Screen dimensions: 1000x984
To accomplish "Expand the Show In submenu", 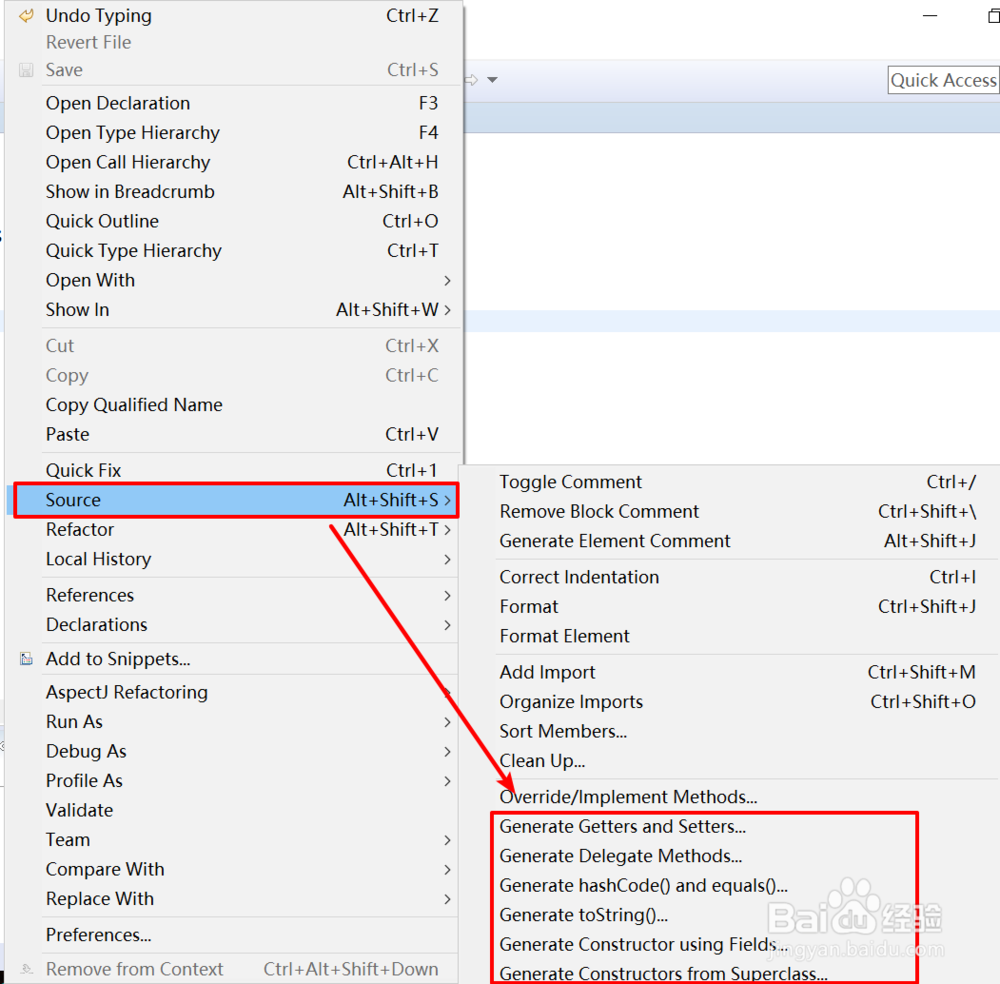I will pos(234,310).
